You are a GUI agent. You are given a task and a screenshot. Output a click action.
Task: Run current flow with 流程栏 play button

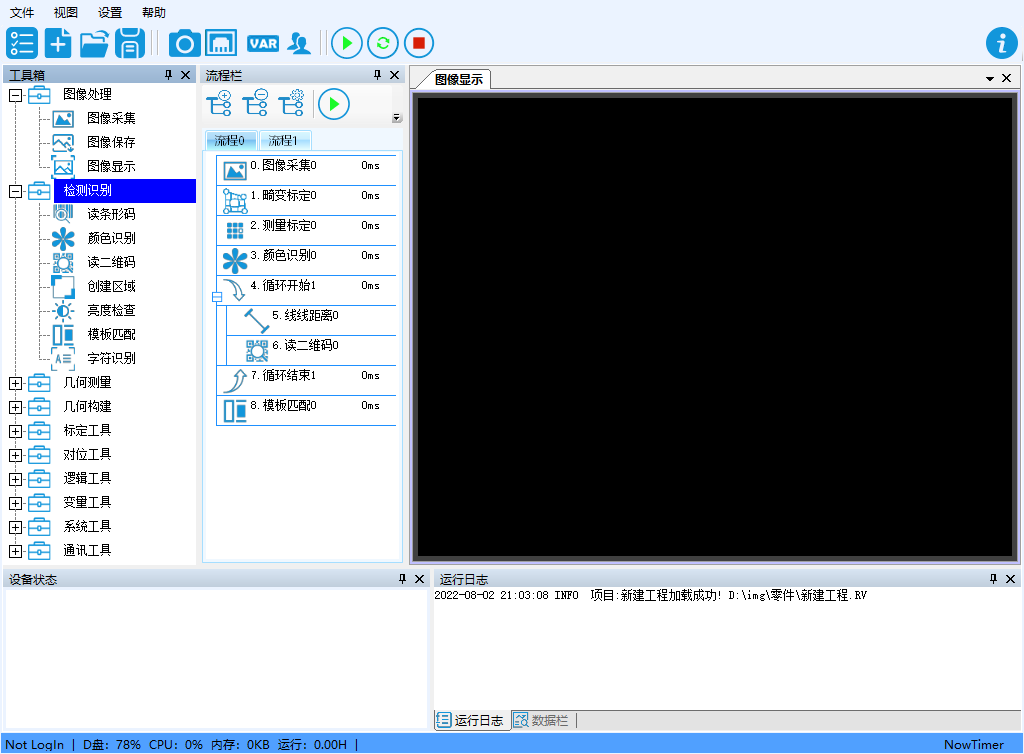pos(334,104)
